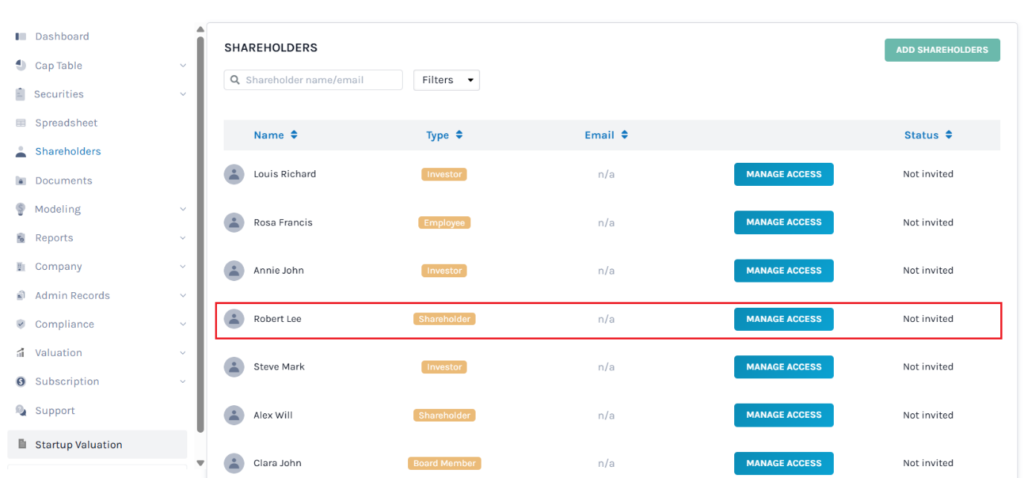This screenshot has width=1024, height=478.
Task: Click the Modeling lightbulb icon
Action: point(21,210)
